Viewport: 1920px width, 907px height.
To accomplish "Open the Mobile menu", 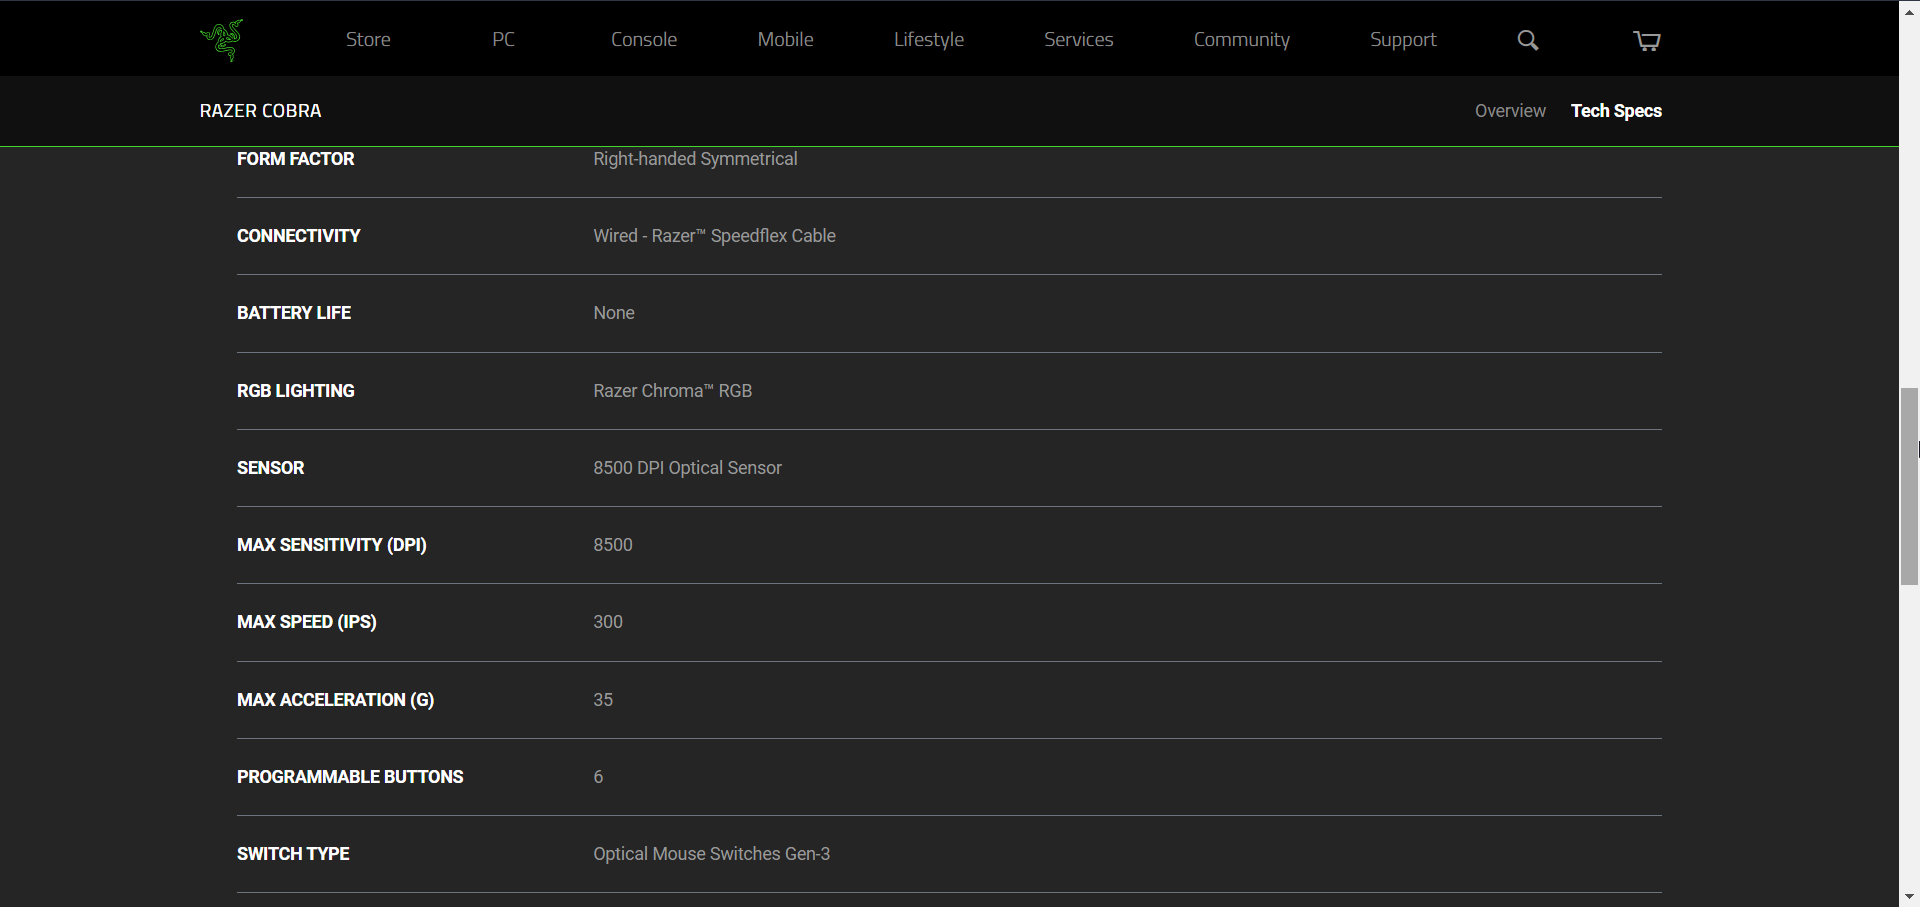I will coord(785,39).
